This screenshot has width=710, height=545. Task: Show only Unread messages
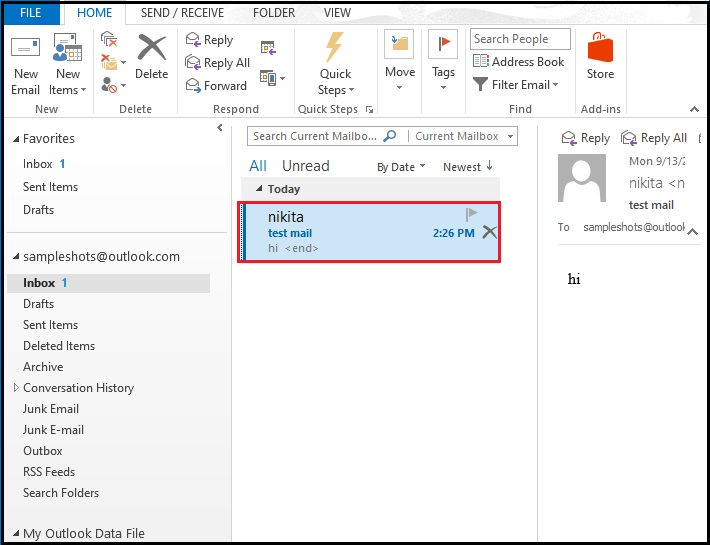(305, 166)
